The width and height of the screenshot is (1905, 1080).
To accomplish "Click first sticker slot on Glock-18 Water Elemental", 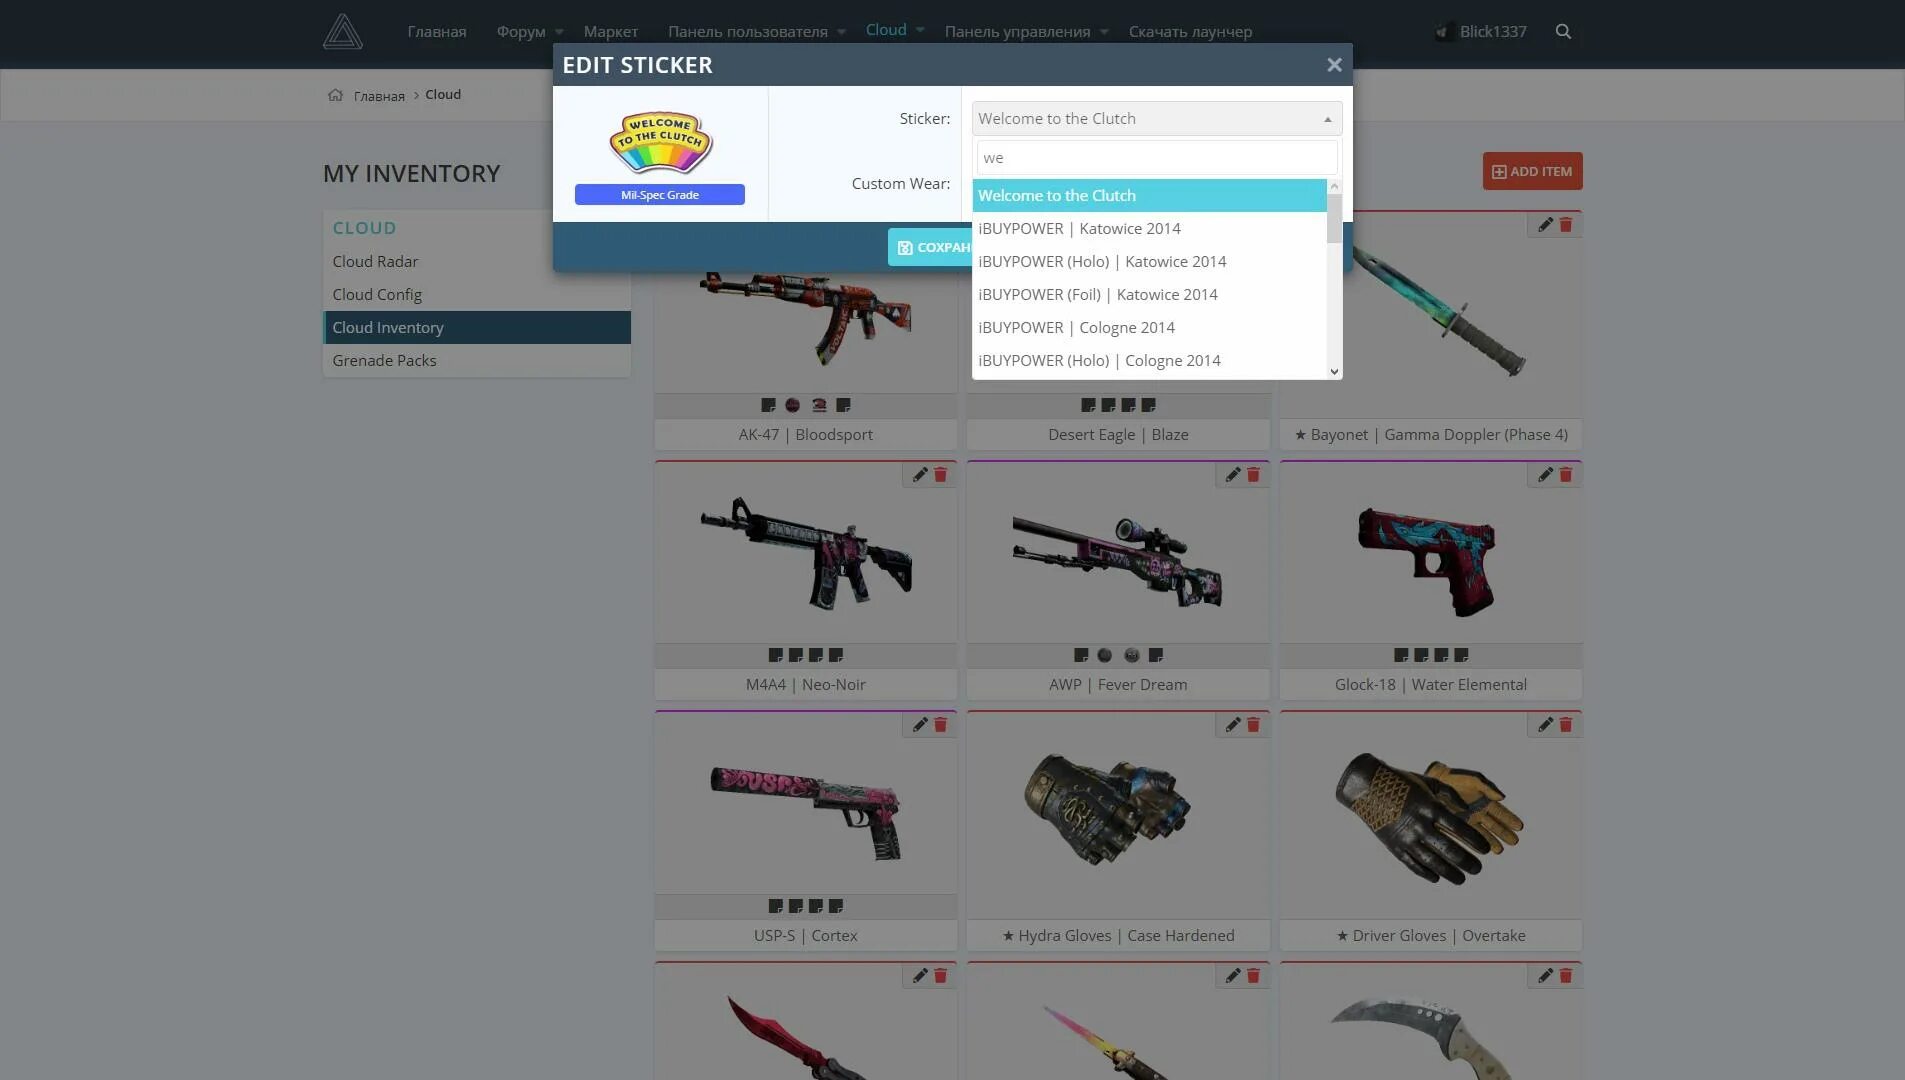I will [x=1401, y=655].
